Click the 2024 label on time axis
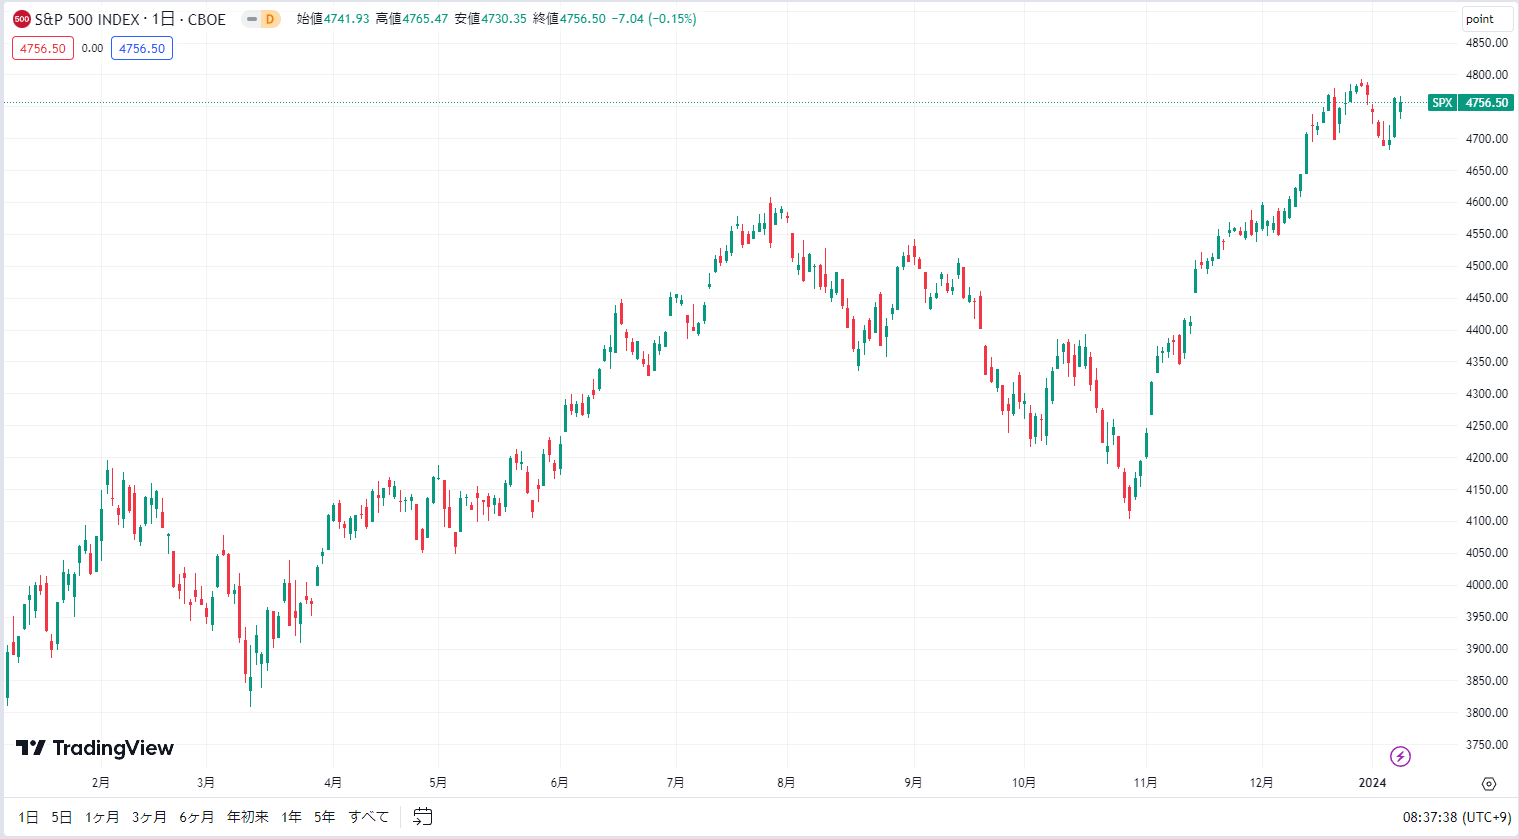The height and width of the screenshot is (839, 1519). pyautogui.click(x=1372, y=783)
